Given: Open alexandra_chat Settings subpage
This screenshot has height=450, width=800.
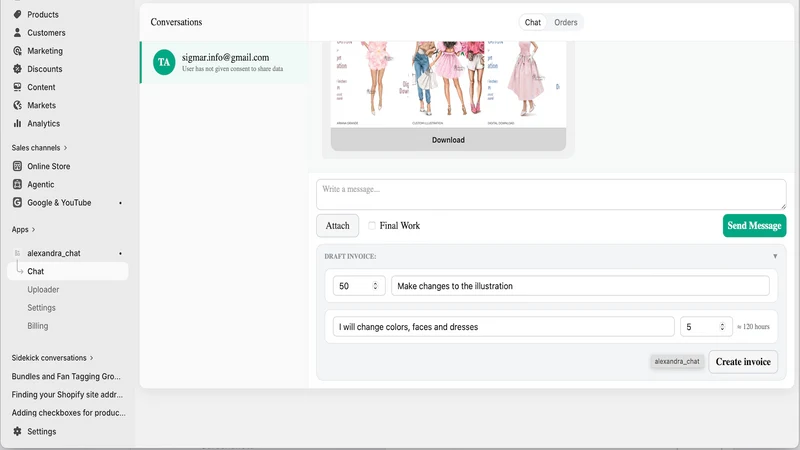Looking at the screenshot, I should (x=41, y=308).
